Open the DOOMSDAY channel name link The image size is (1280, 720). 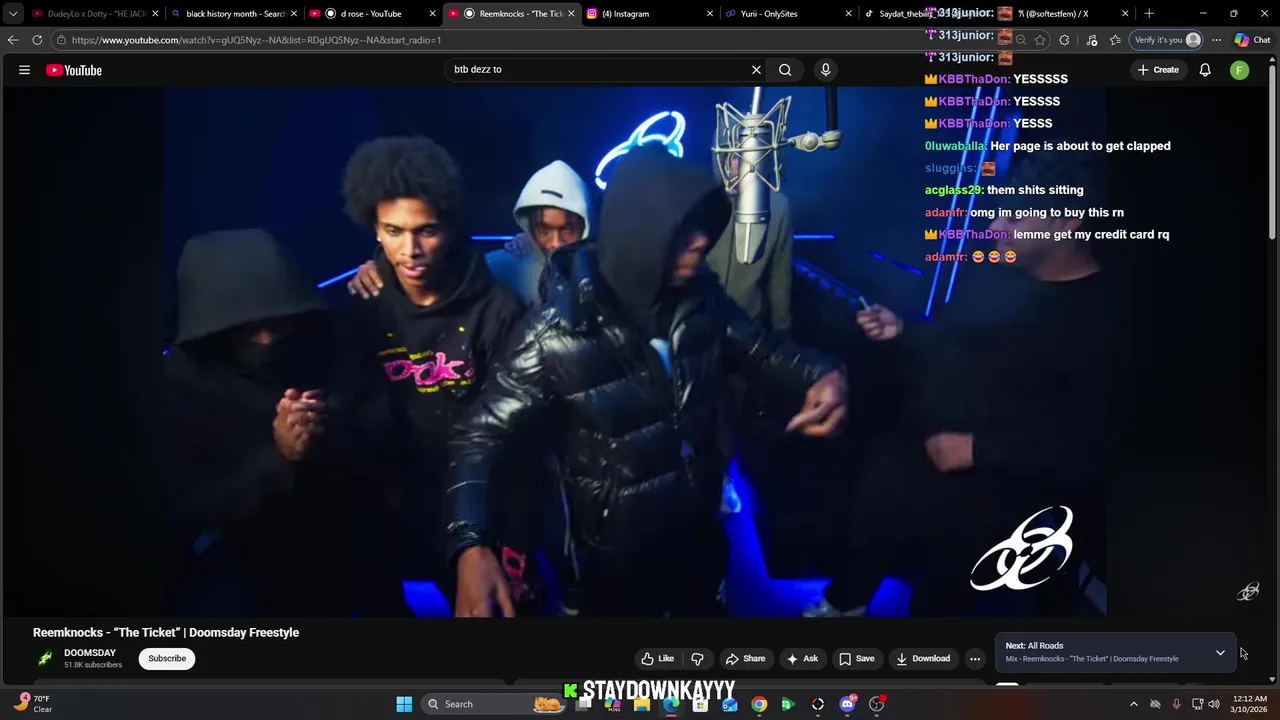[x=90, y=653]
